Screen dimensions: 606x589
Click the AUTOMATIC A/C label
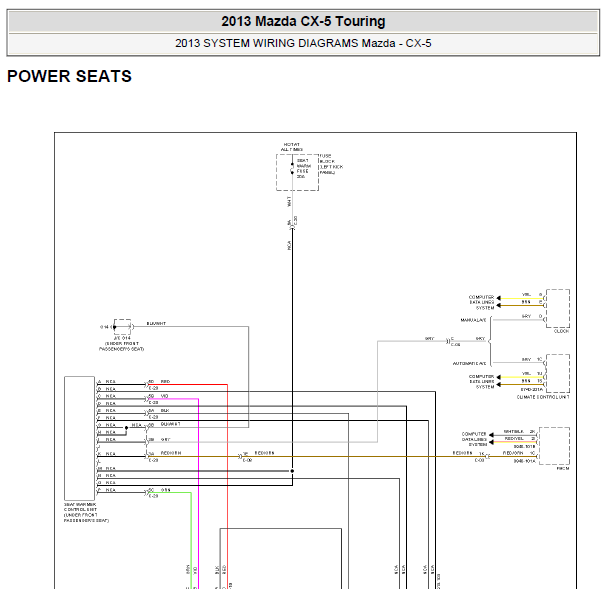(469, 364)
